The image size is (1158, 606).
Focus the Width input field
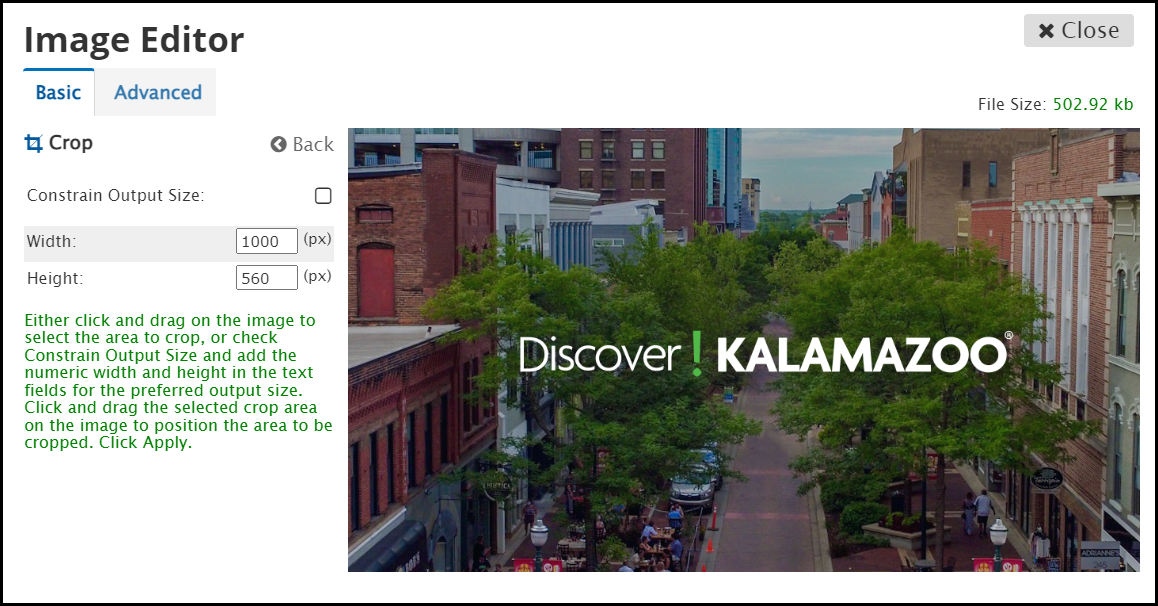(x=266, y=241)
